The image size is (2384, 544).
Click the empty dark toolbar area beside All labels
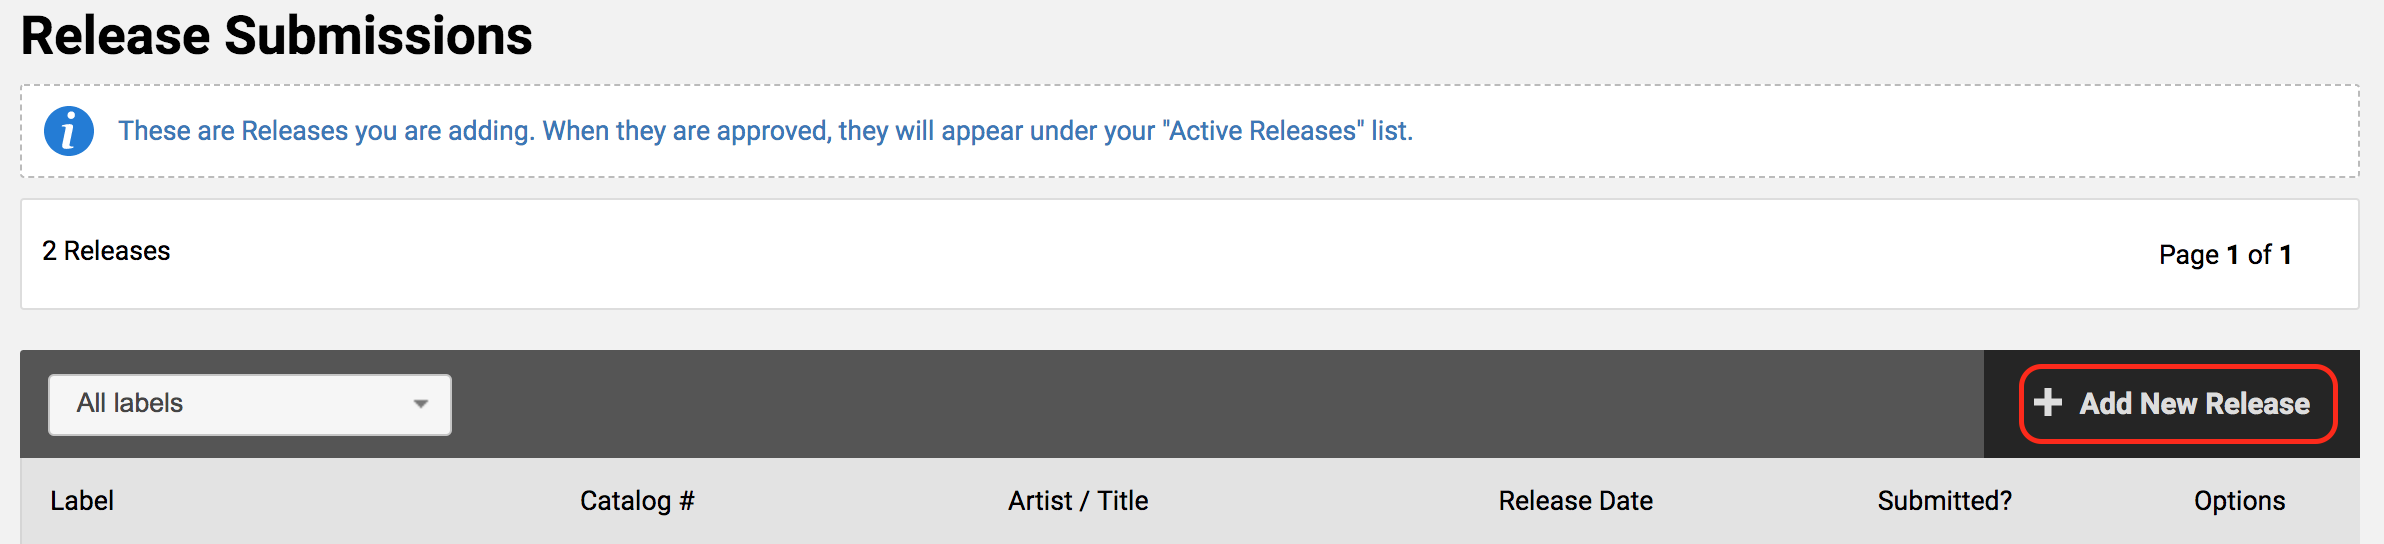[x=1200, y=404]
